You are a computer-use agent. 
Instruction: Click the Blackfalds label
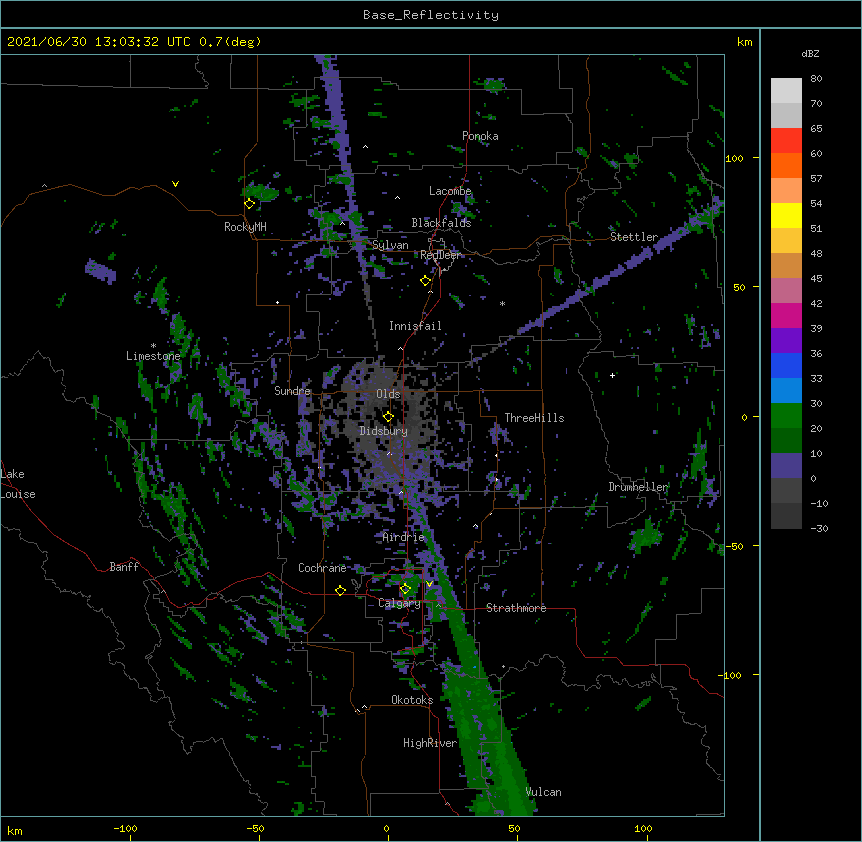point(441,223)
